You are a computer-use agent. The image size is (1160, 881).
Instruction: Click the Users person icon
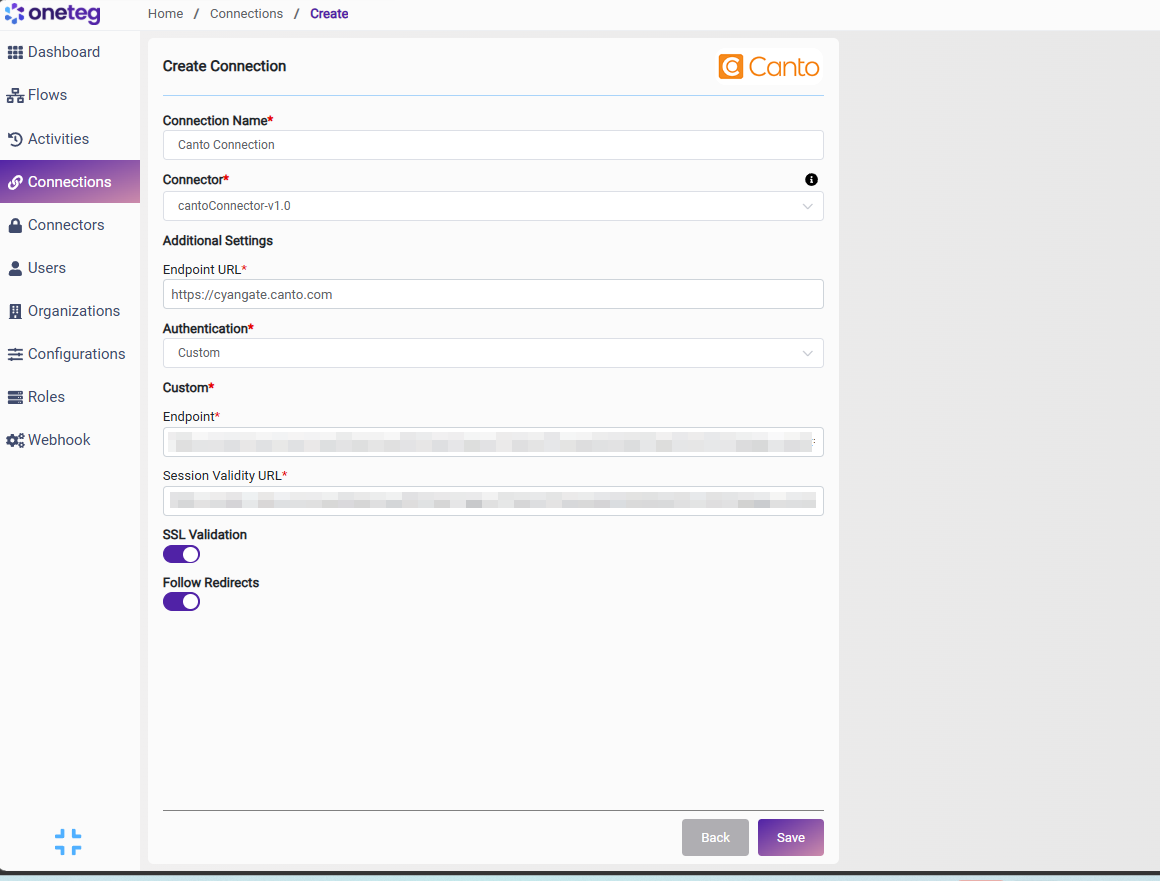tap(15, 269)
